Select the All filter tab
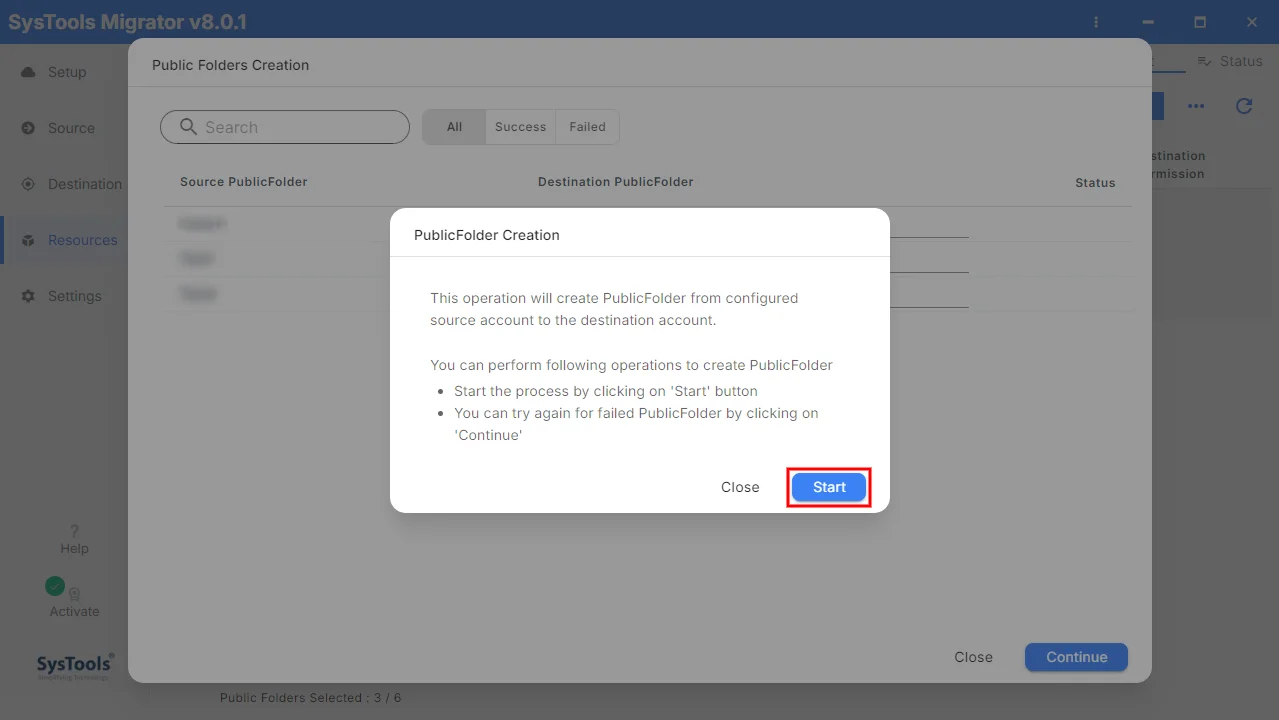1279x720 pixels. tap(454, 127)
